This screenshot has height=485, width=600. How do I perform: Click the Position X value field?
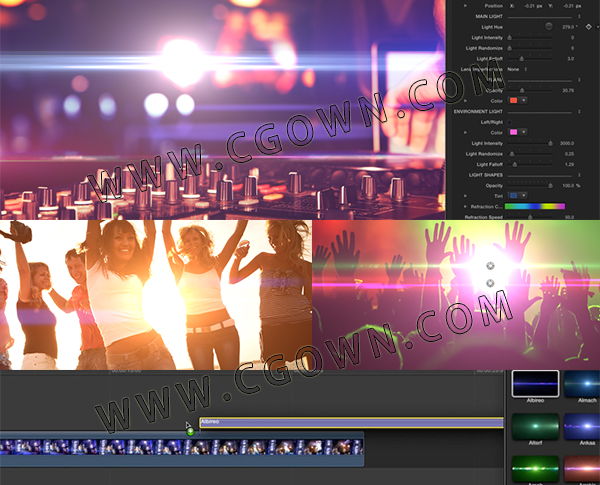(533, 6)
